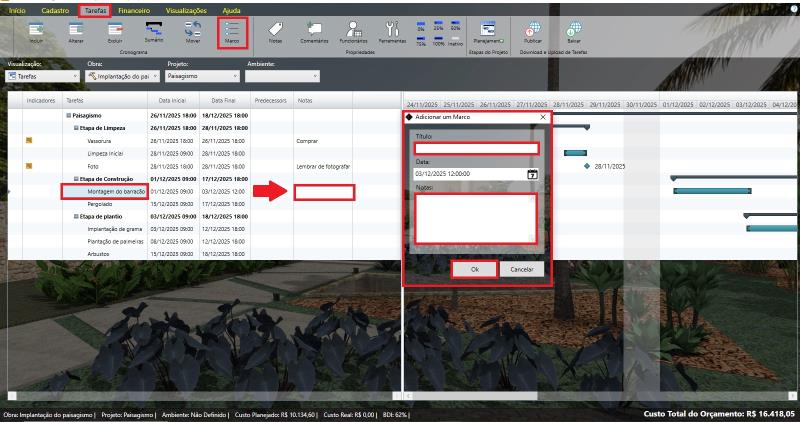The image size is (800, 422).
Task: Select the 28/11/2025 milestone diamond in the Gantt chart
Action: pos(587,166)
